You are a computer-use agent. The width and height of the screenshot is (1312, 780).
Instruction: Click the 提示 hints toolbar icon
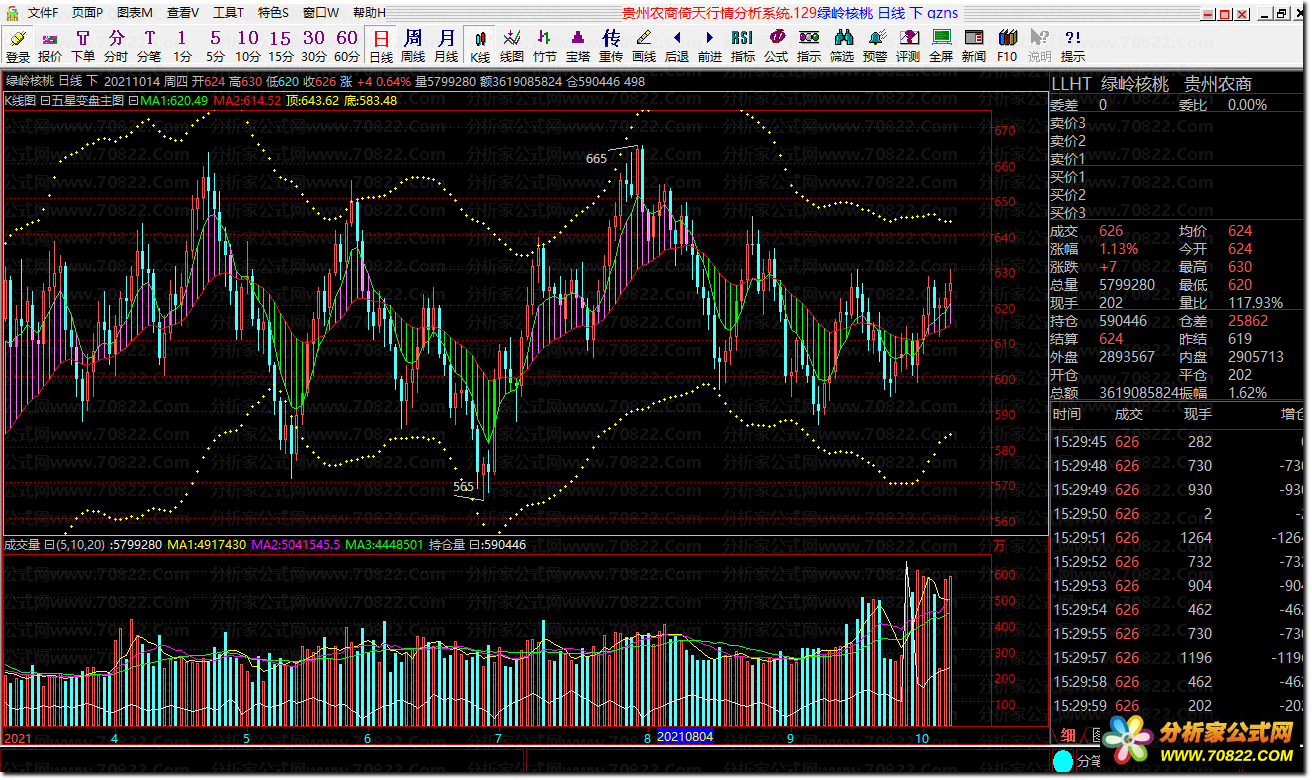pyautogui.click(x=1073, y=45)
